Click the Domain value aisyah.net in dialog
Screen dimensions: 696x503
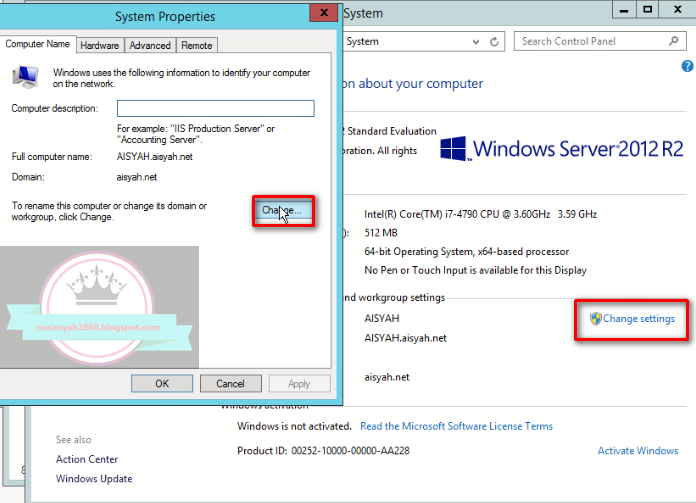pyautogui.click(x=137, y=177)
